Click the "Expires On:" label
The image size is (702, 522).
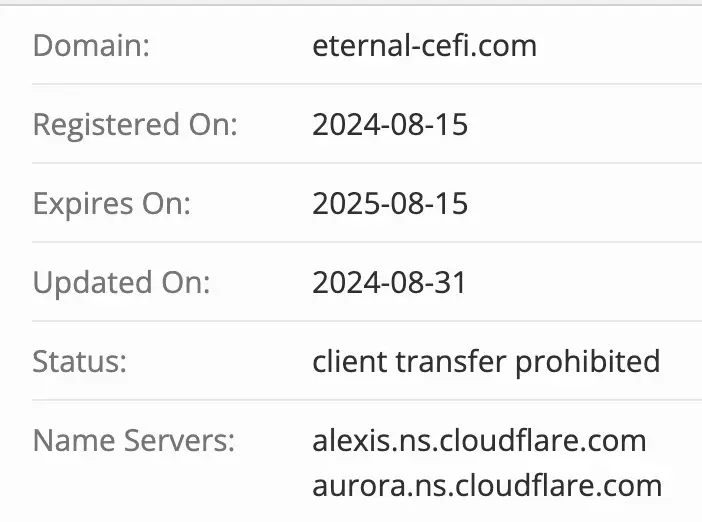(111, 204)
